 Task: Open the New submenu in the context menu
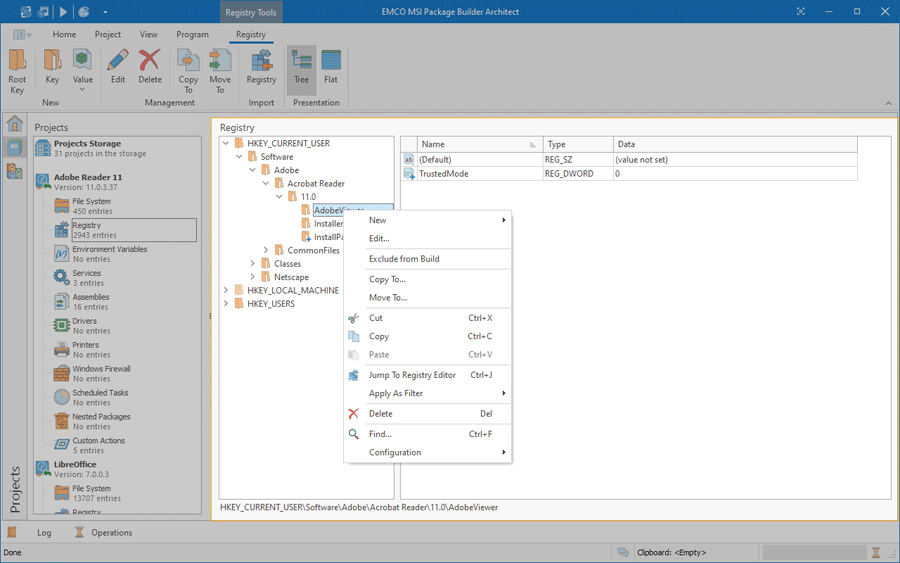[x=428, y=220]
